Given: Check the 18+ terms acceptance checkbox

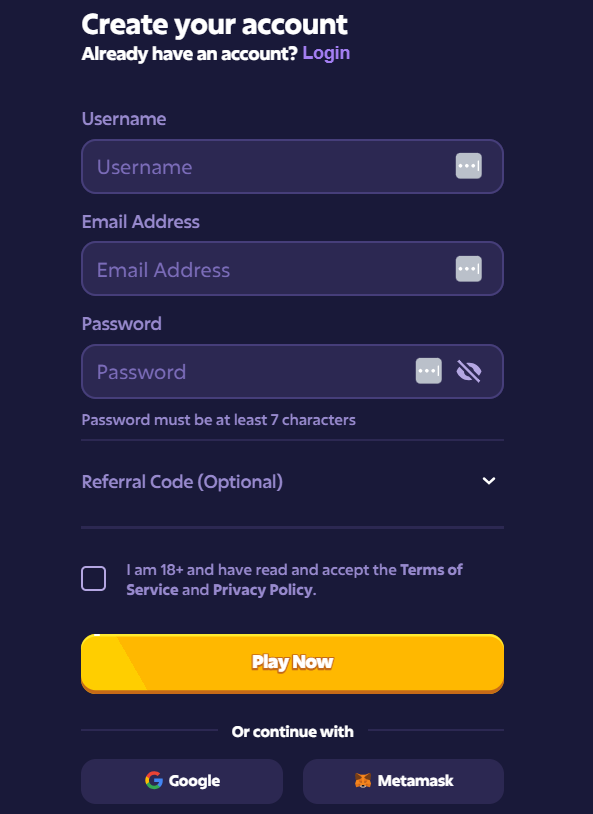Looking at the screenshot, I should tap(93, 578).
